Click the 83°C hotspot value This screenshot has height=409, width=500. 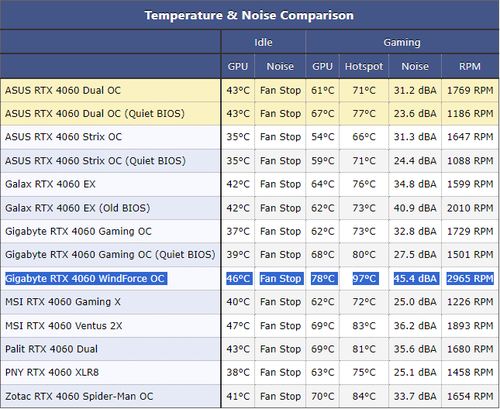(x=364, y=326)
